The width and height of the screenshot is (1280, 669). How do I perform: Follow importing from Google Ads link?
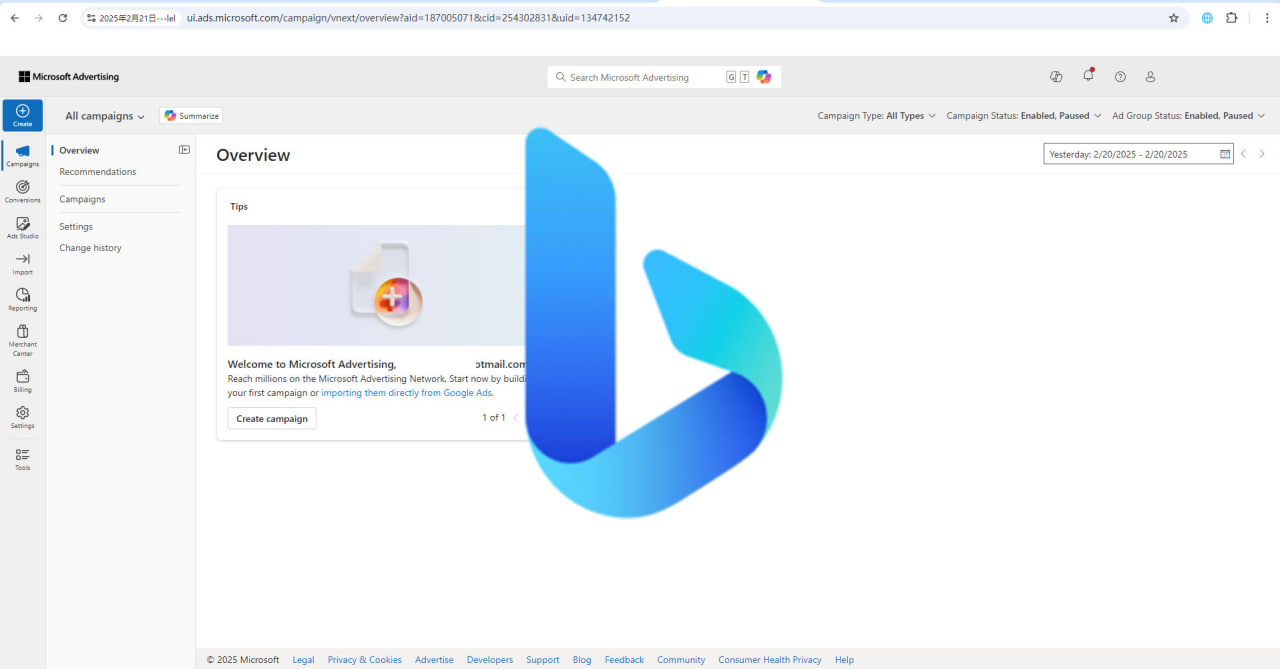[406, 393]
